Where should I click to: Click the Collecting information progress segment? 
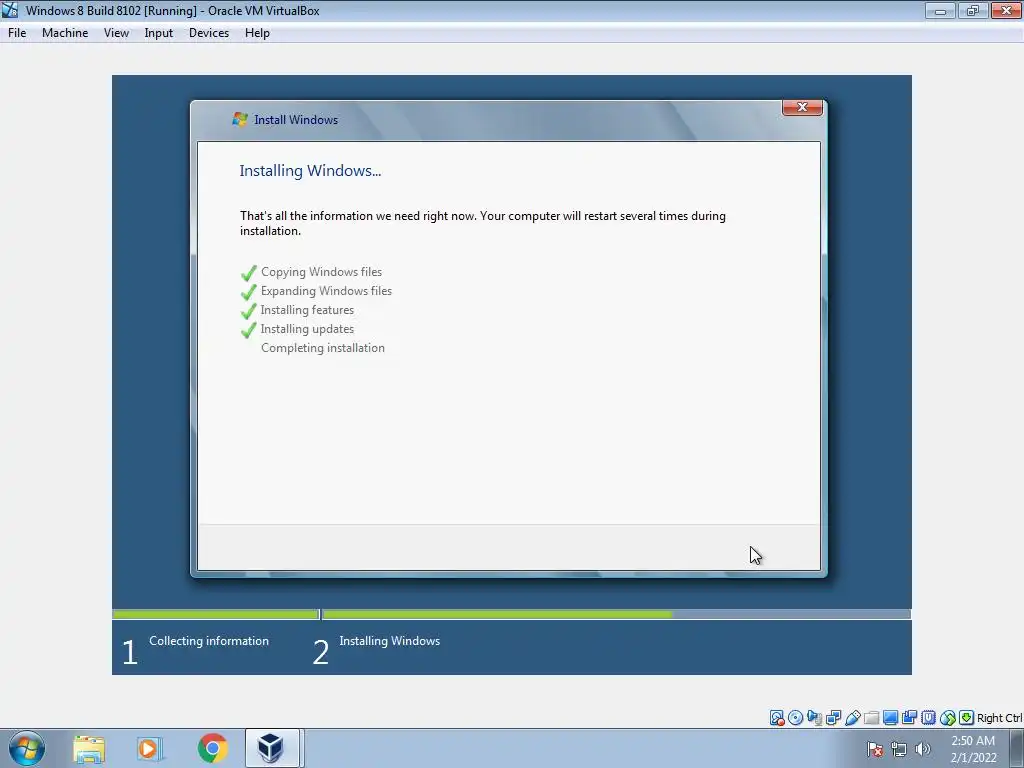point(216,614)
